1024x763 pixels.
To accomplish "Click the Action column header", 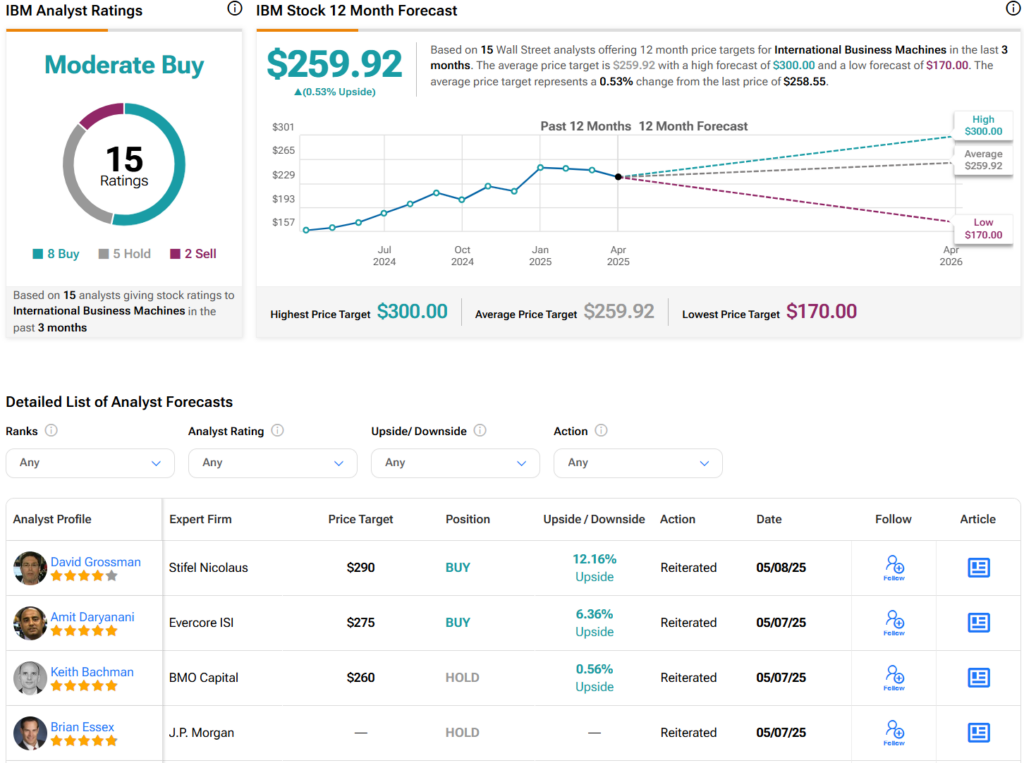I will click(677, 519).
